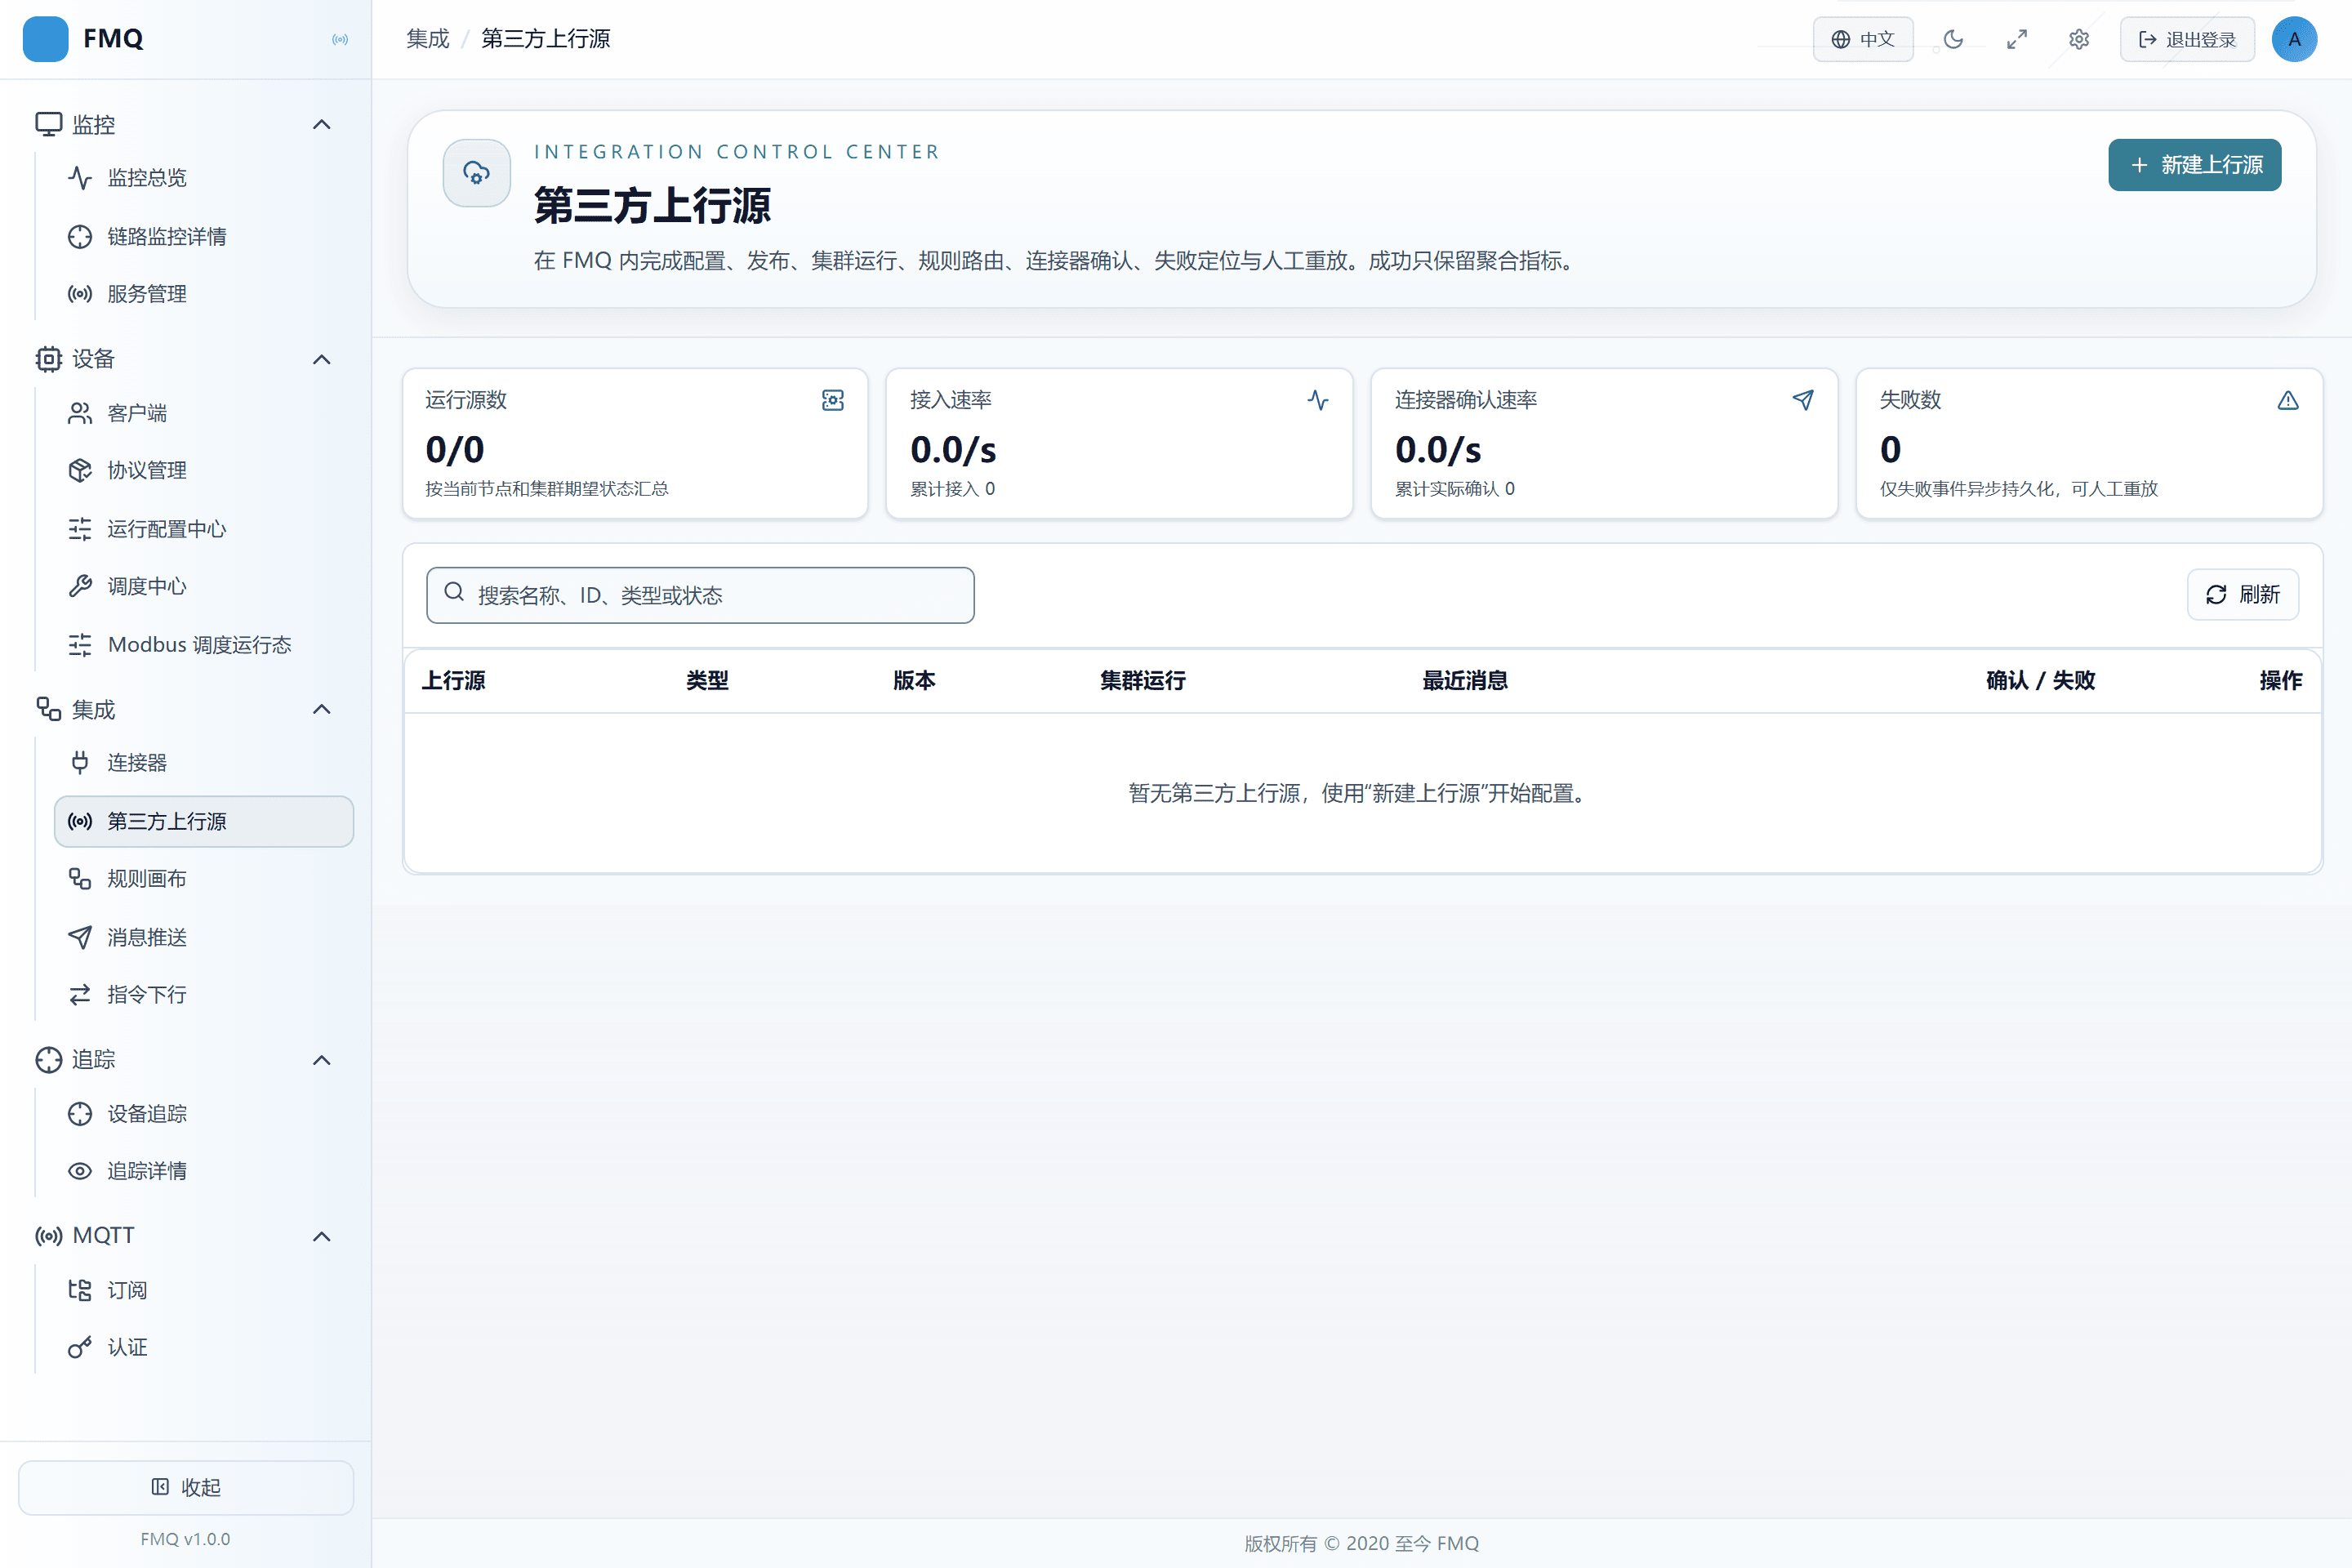This screenshot has width=2352, height=1568.
Task: Click the 刷新 button
Action: (2243, 595)
